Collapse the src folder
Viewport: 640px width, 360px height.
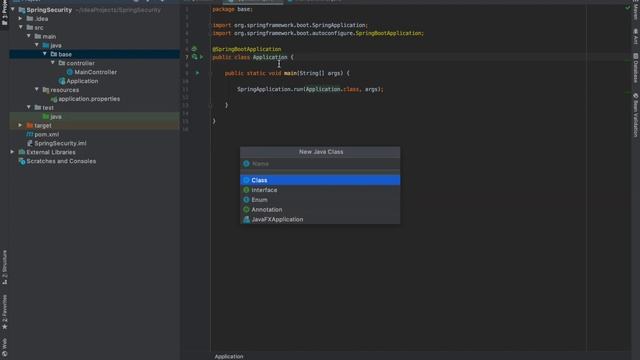tap(20, 27)
